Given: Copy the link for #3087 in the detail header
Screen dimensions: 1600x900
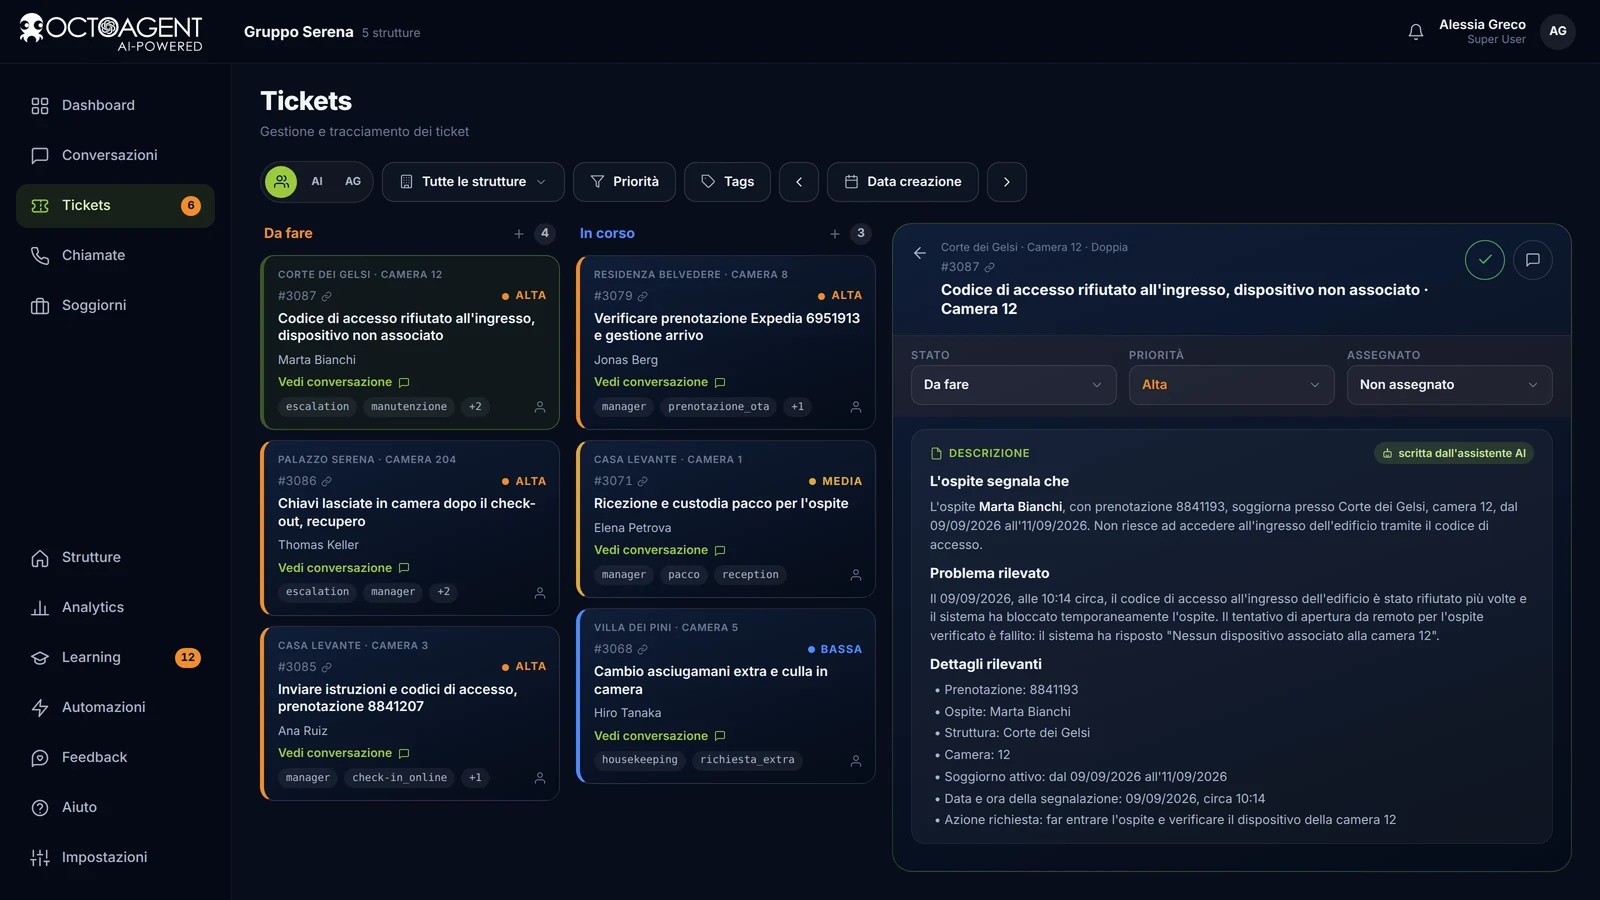Looking at the screenshot, I should pos(990,267).
